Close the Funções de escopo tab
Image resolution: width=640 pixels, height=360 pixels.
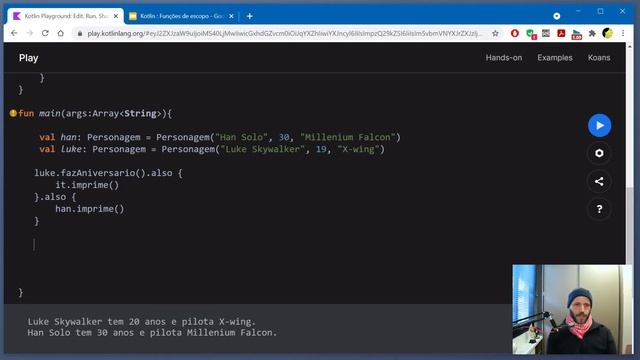click(231, 16)
